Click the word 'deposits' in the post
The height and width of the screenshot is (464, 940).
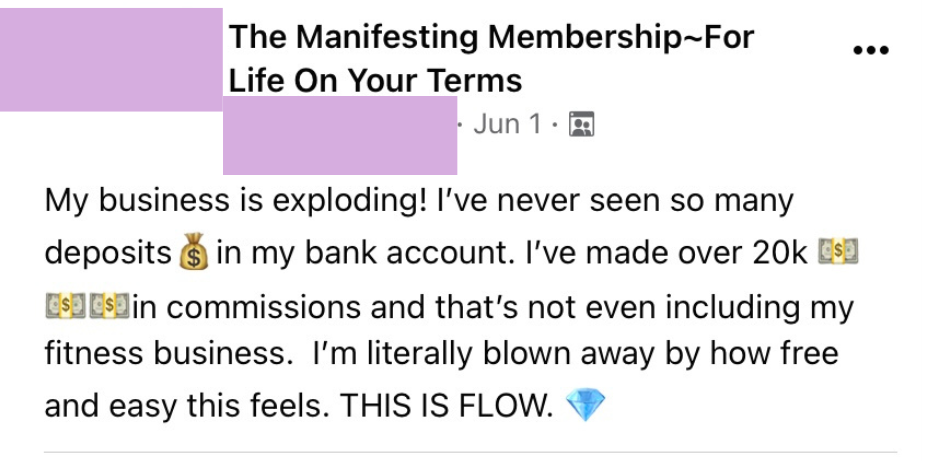click(x=108, y=253)
